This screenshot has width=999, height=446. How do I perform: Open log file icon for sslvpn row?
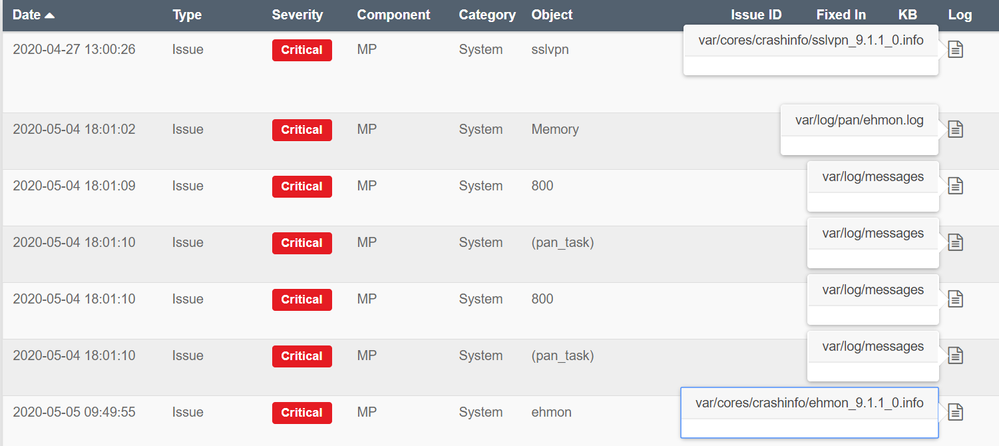coord(955,51)
